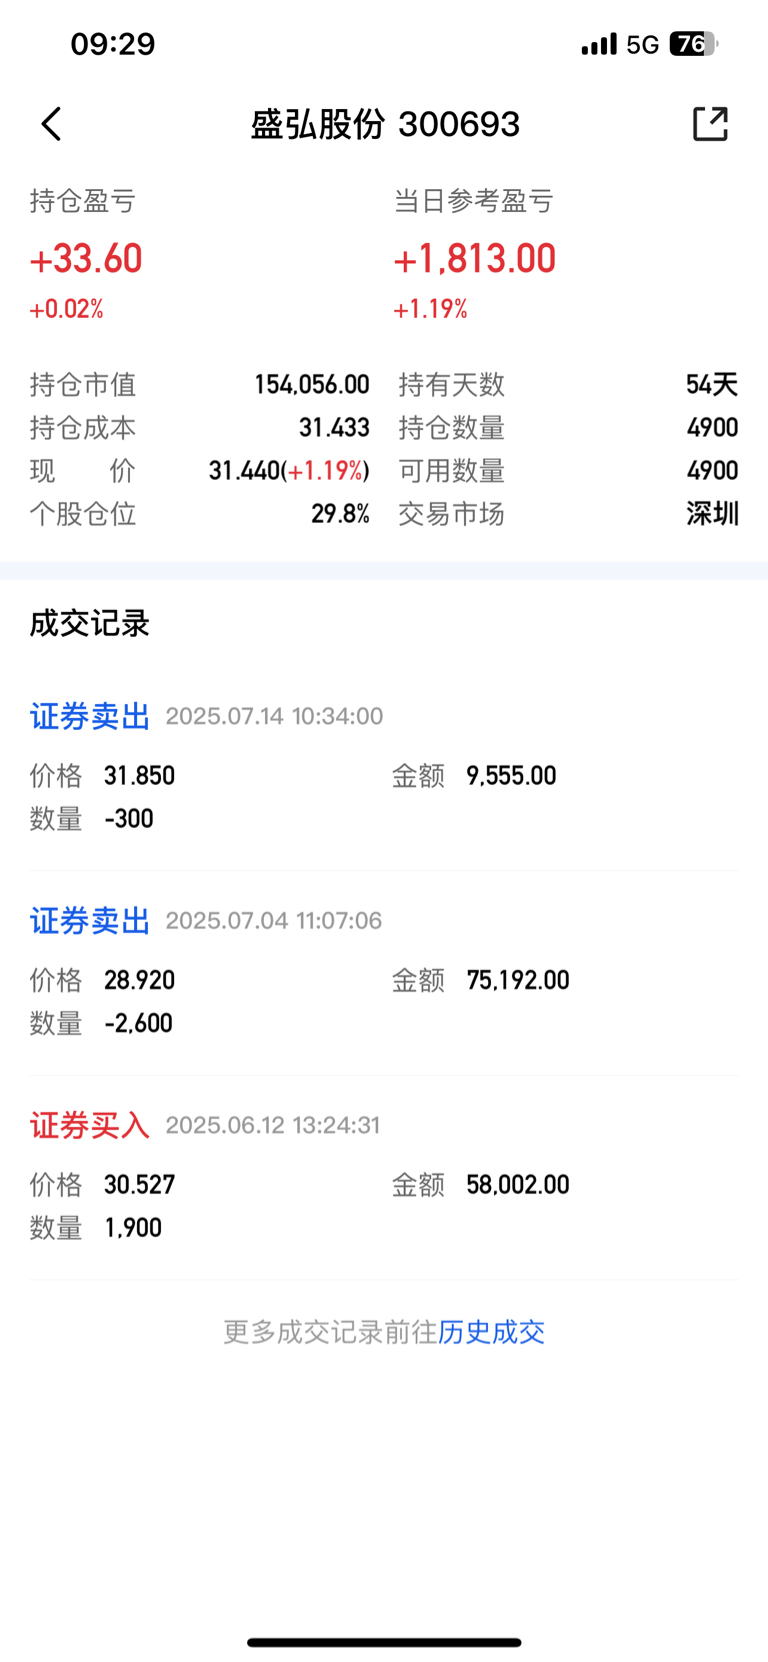Tap the 持仓盈亏 +33.60 value
The image size is (768, 1662).
tap(86, 259)
